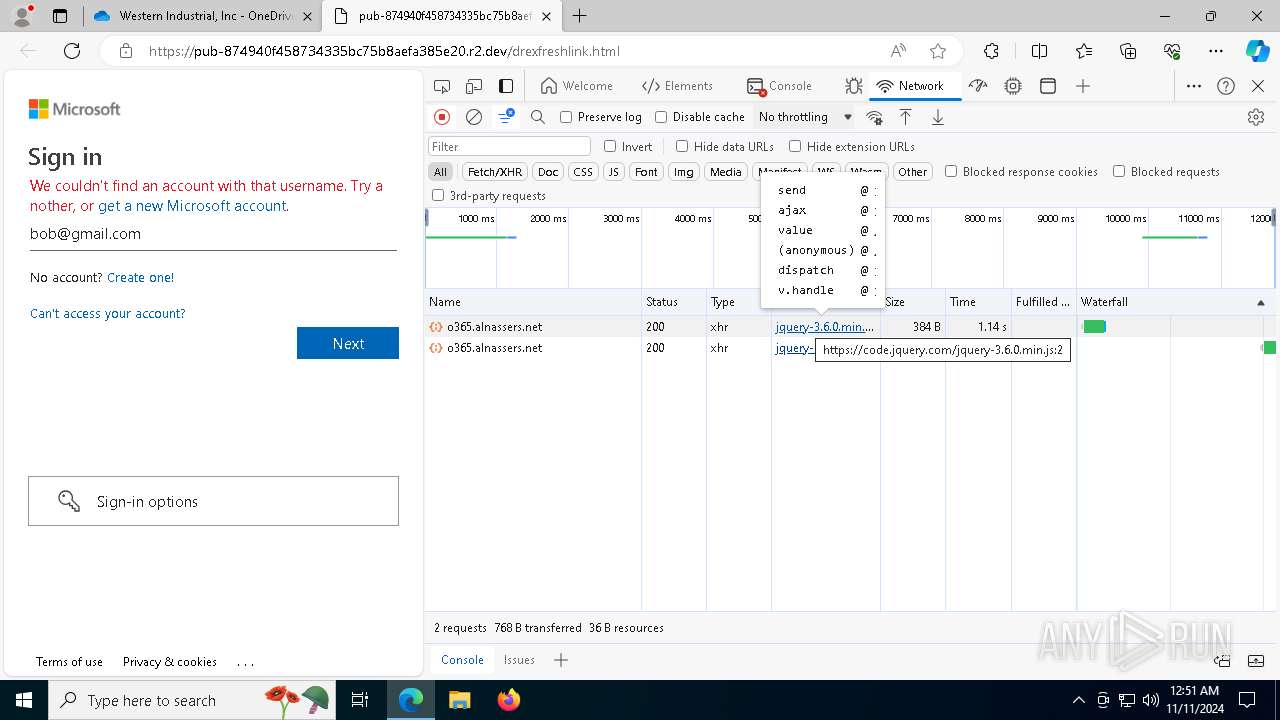Check Hide extension URLs

pyautogui.click(x=795, y=146)
